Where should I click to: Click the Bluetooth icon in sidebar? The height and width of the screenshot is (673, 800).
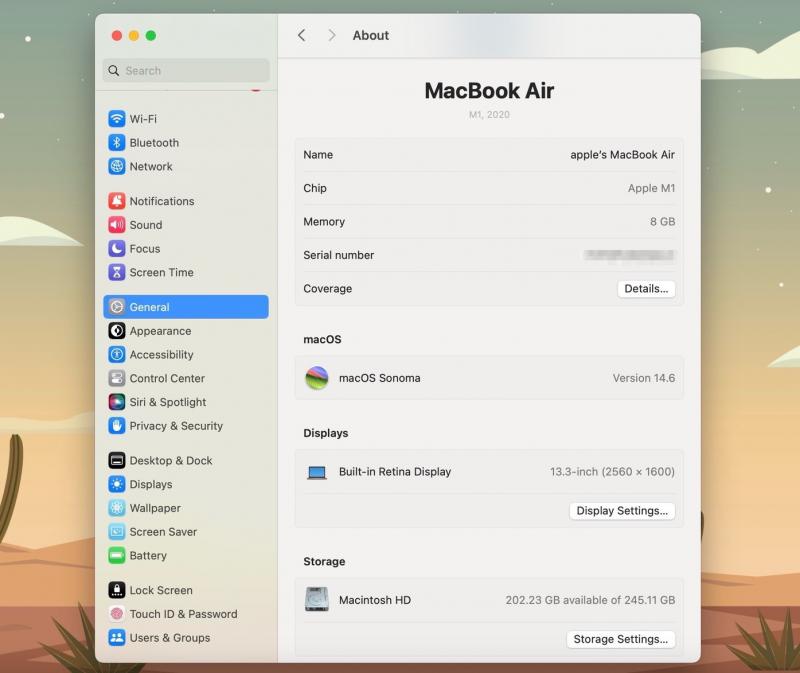(x=116, y=142)
